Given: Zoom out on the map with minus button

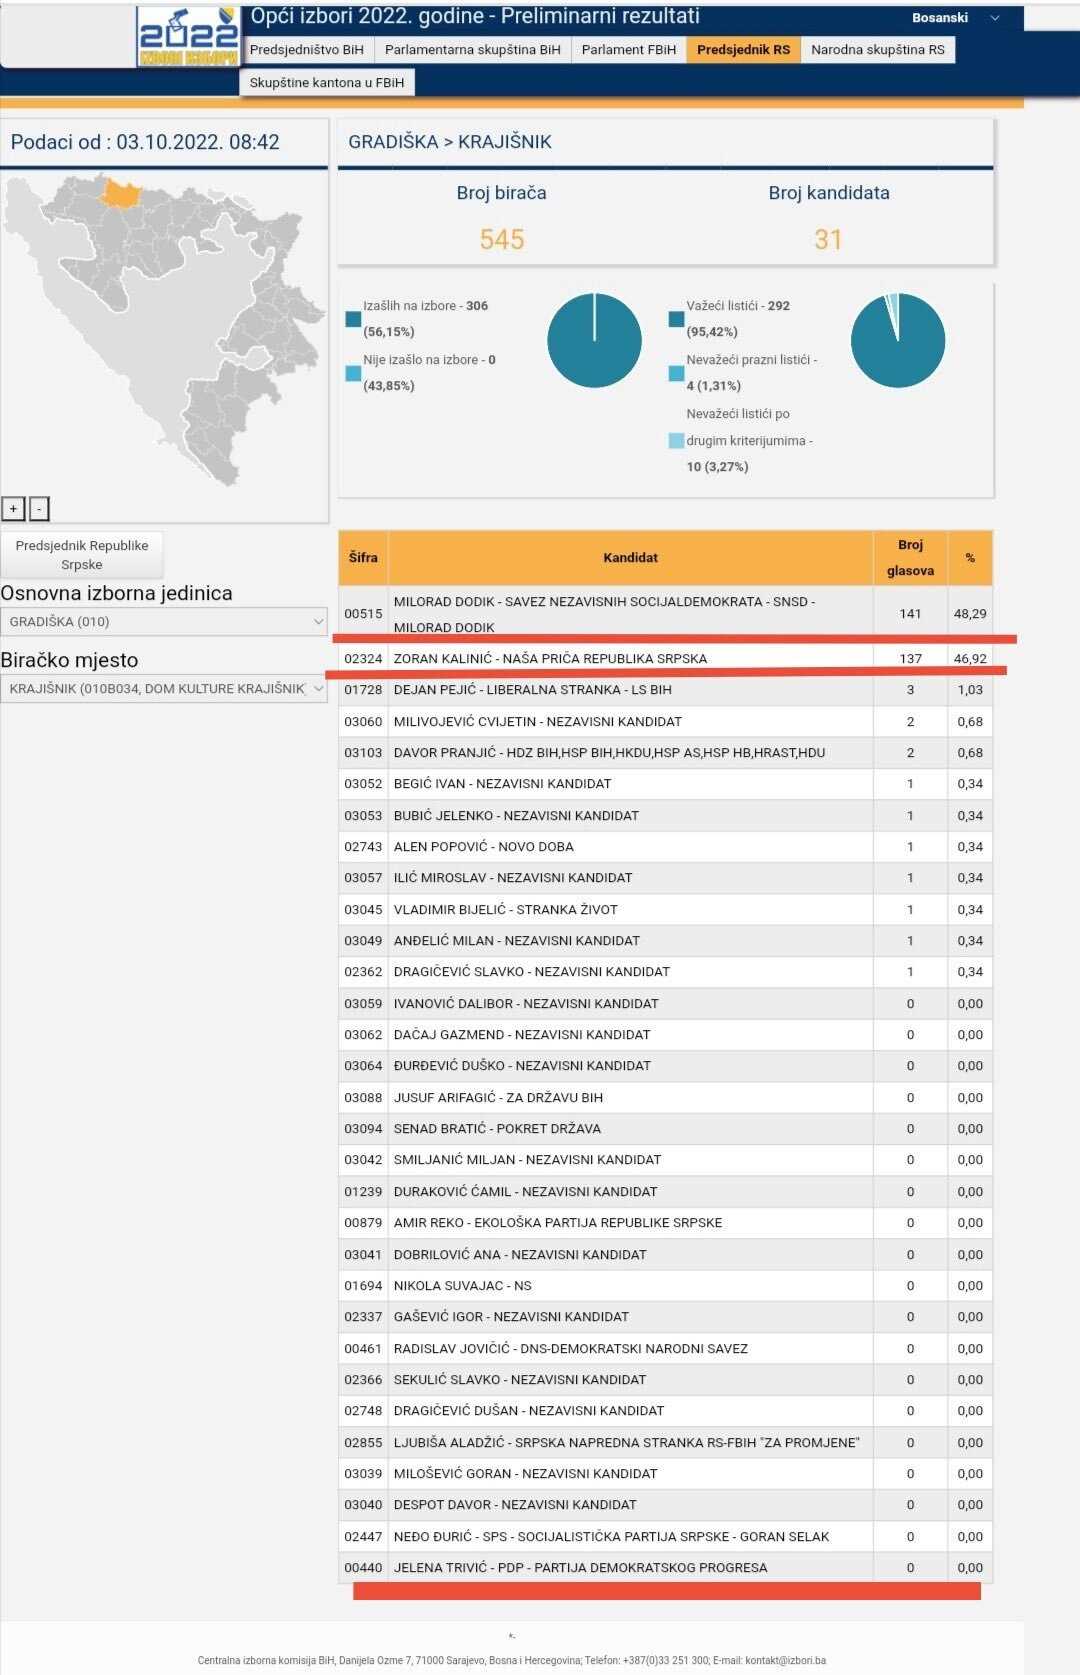Looking at the screenshot, I should (x=39, y=509).
